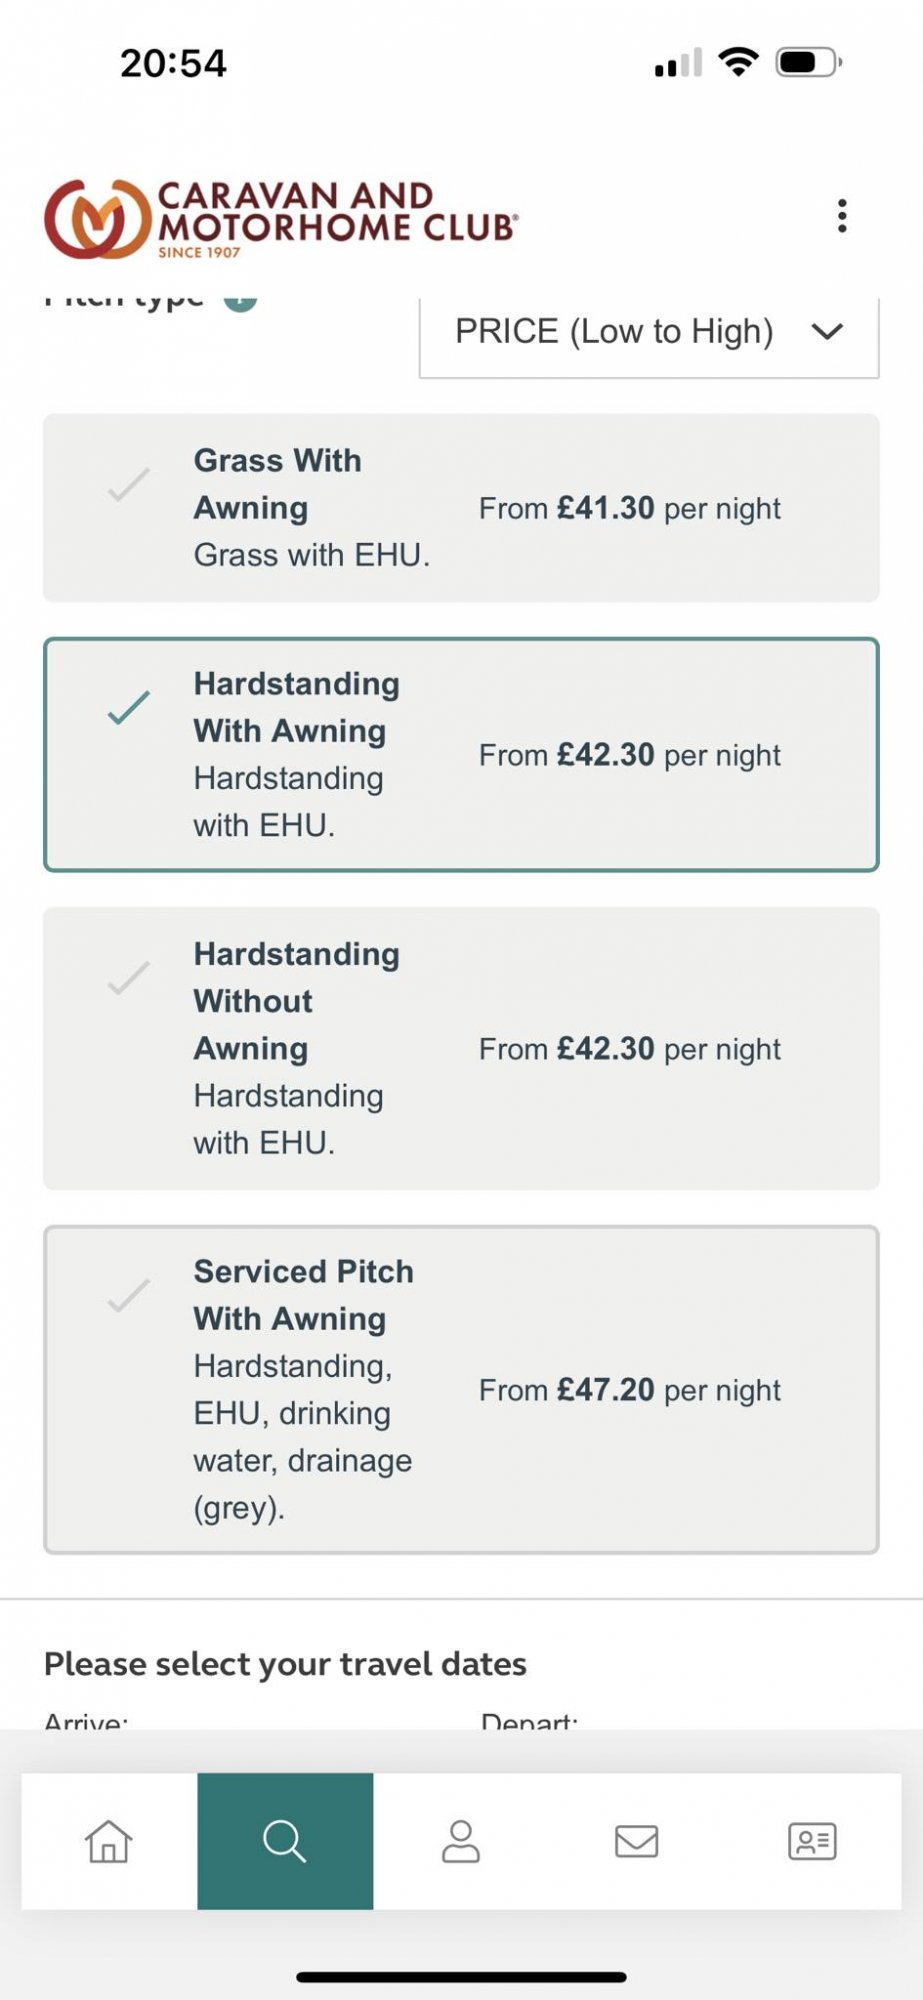Expand sort options using the chevron arrow
Image resolution: width=923 pixels, height=2000 pixels.
(x=828, y=332)
